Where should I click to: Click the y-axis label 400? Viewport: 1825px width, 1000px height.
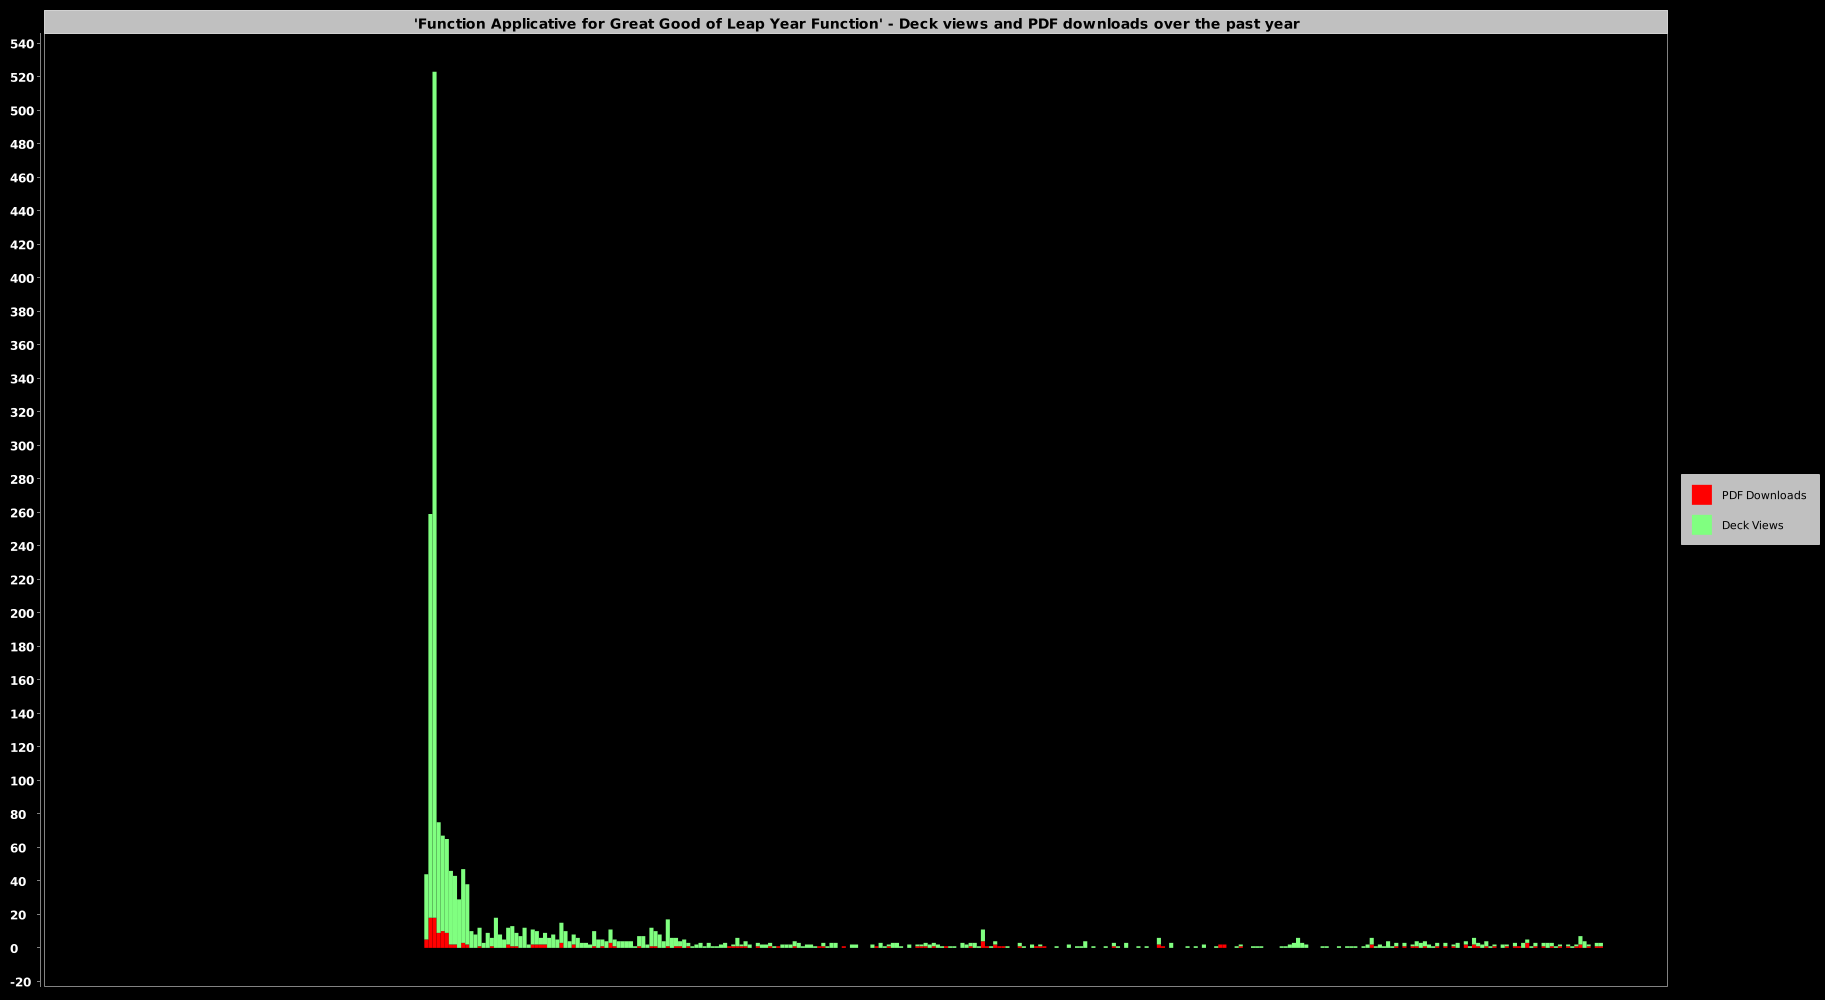click(21, 279)
